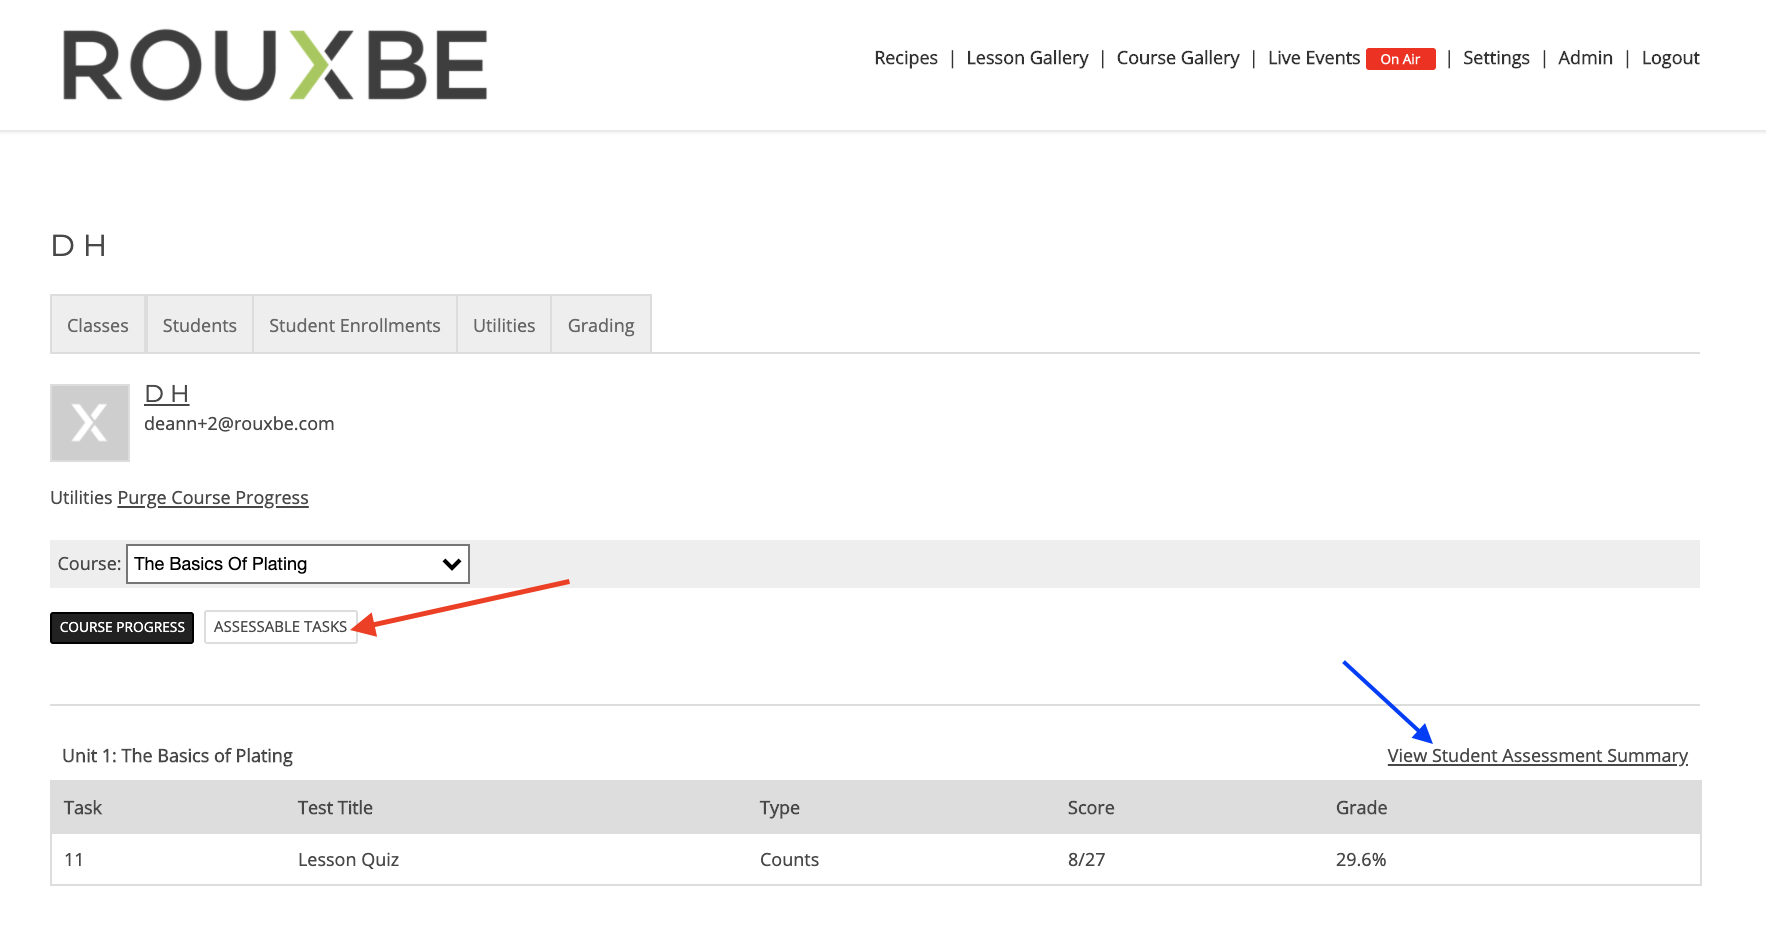Select the Utilities tab
Screen dimensions: 1766x930
click(x=504, y=325)
